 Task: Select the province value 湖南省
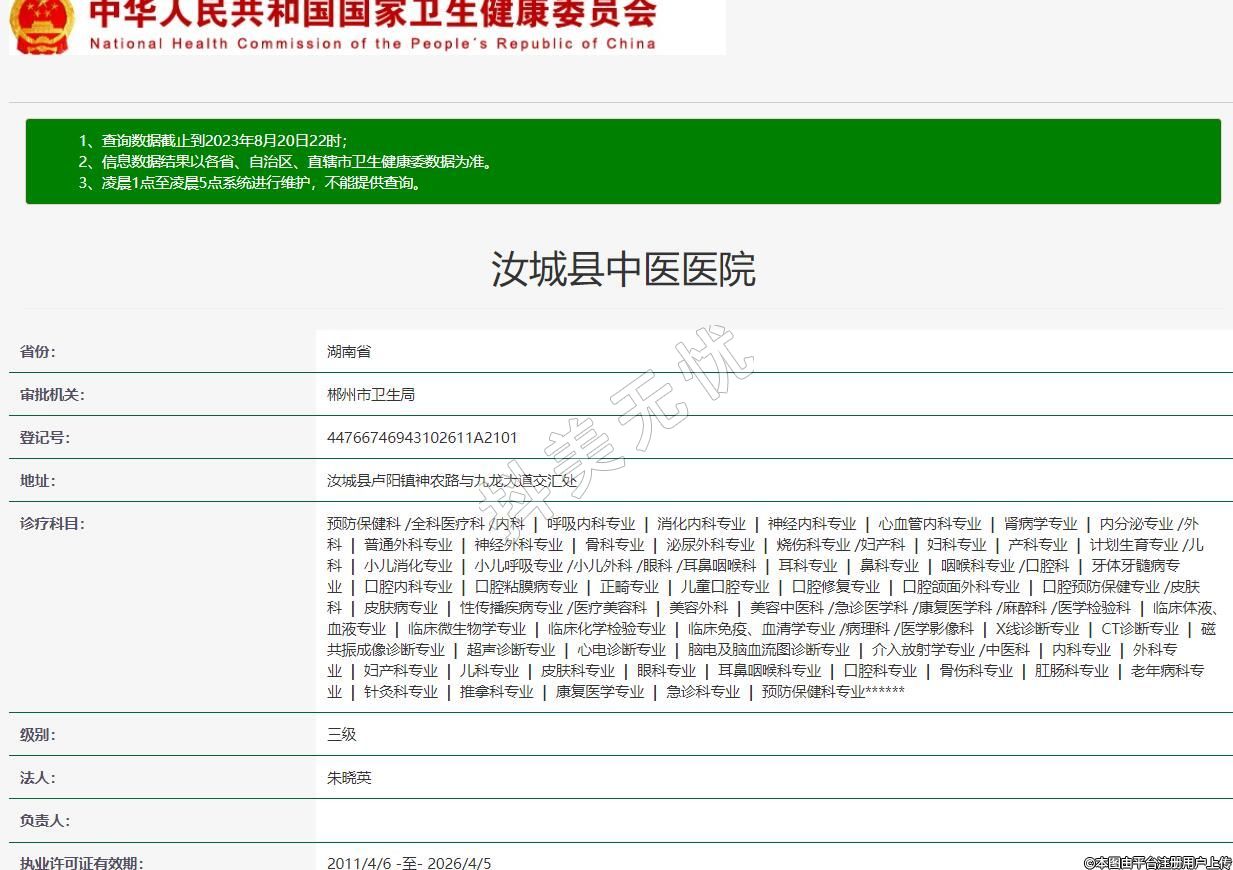point(349,352)
